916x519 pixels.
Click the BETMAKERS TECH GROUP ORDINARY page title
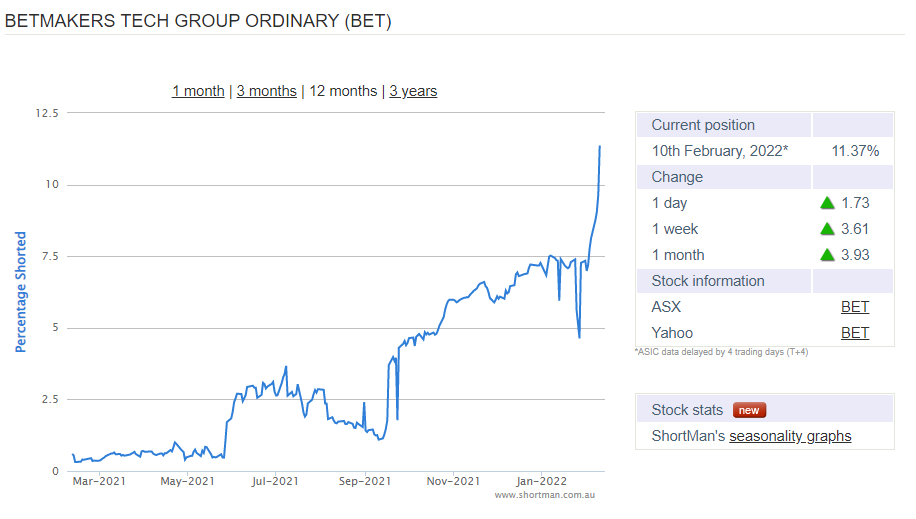click(198, 20)
